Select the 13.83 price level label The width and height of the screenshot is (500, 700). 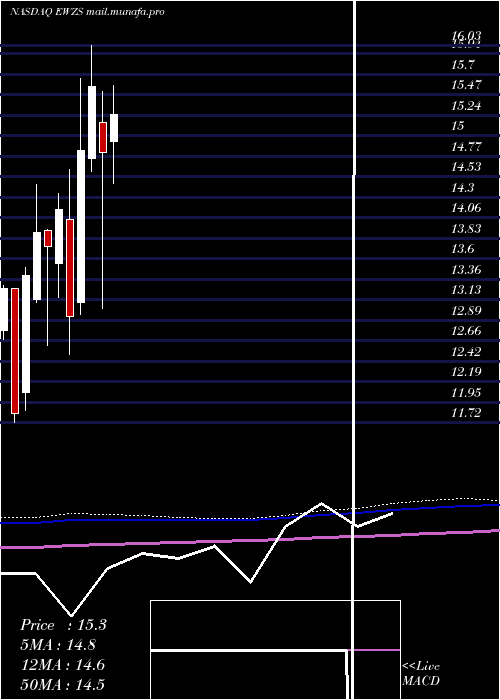click(x=467, y=229)
